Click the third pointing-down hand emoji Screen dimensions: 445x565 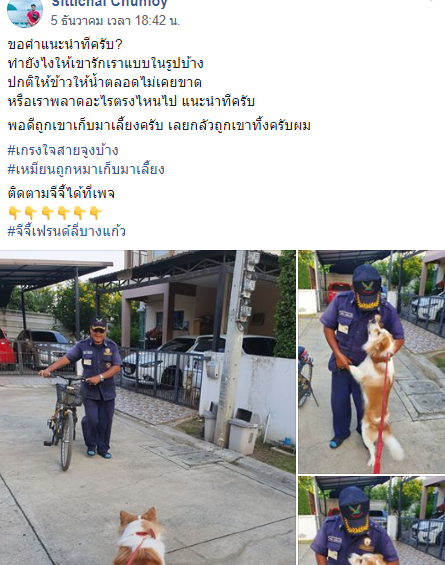[x=47, y=213]
